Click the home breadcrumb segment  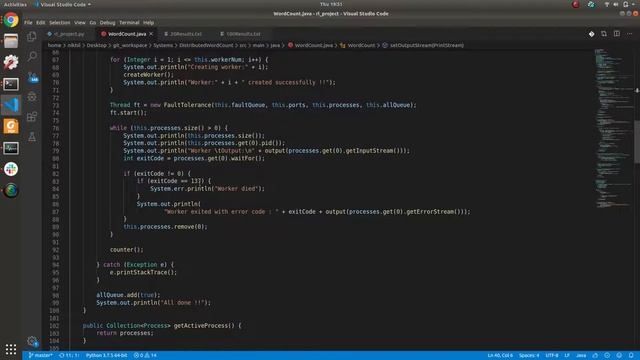point(54,45)
